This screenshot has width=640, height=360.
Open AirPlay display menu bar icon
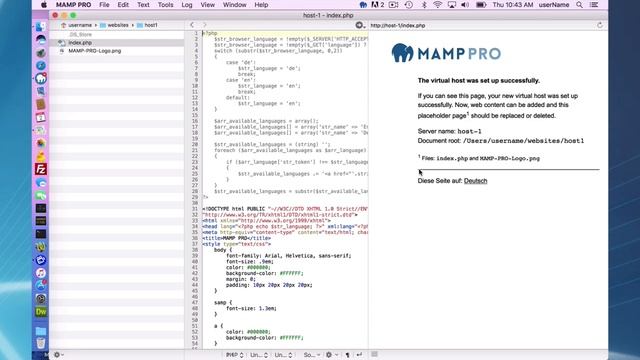pyautogui.click(x=451, y=5)
